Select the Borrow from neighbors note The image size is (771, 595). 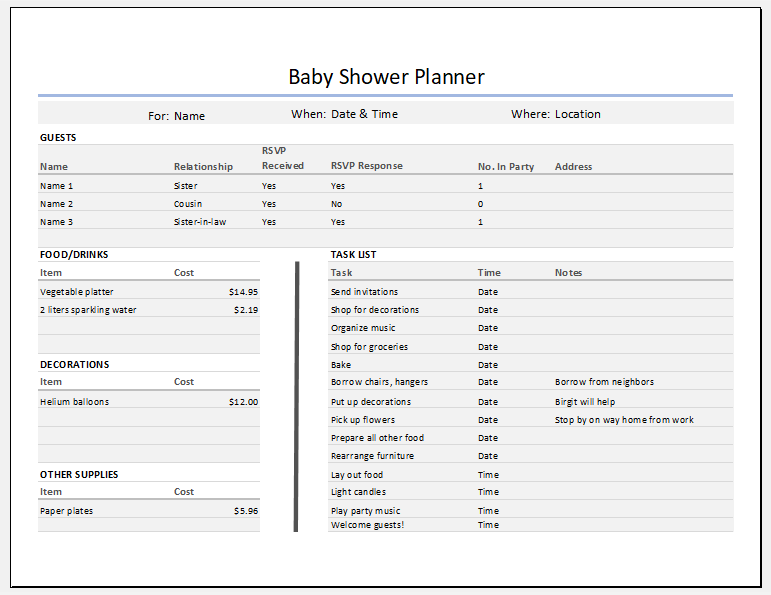coord(604,382)
